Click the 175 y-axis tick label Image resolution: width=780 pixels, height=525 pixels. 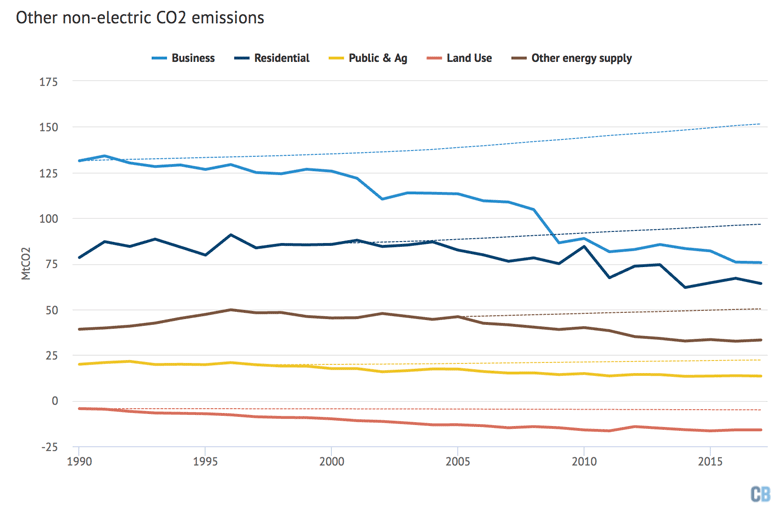pos(47,82)
